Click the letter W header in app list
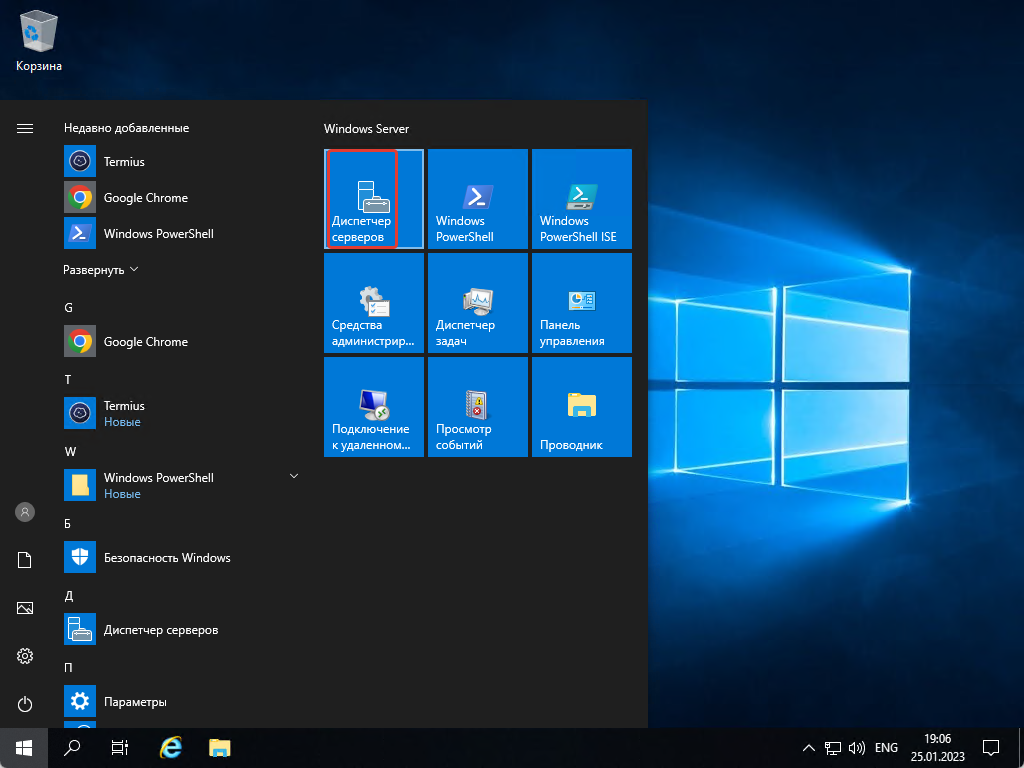The width and height of the screenshot is (1024, 768). 70,451
